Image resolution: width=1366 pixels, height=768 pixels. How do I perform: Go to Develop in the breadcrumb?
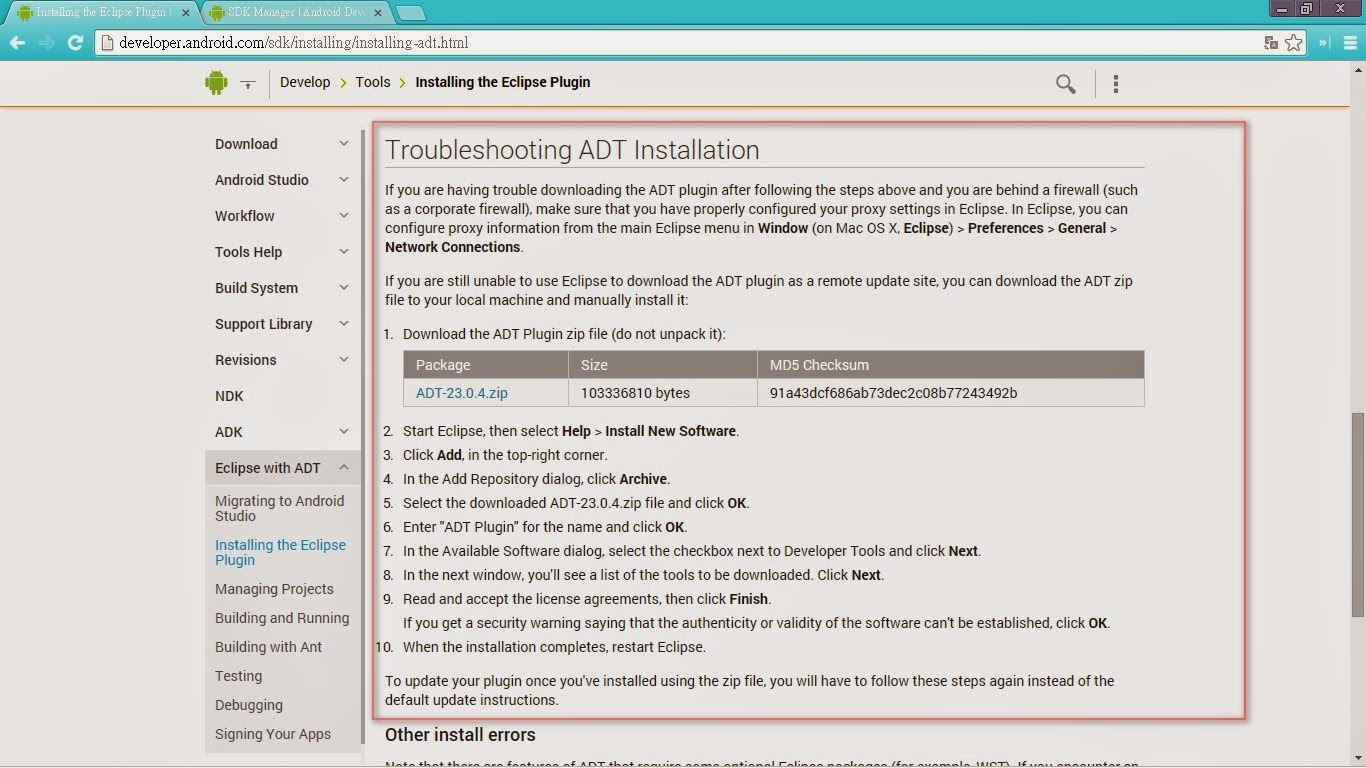(x=305, y=82)
